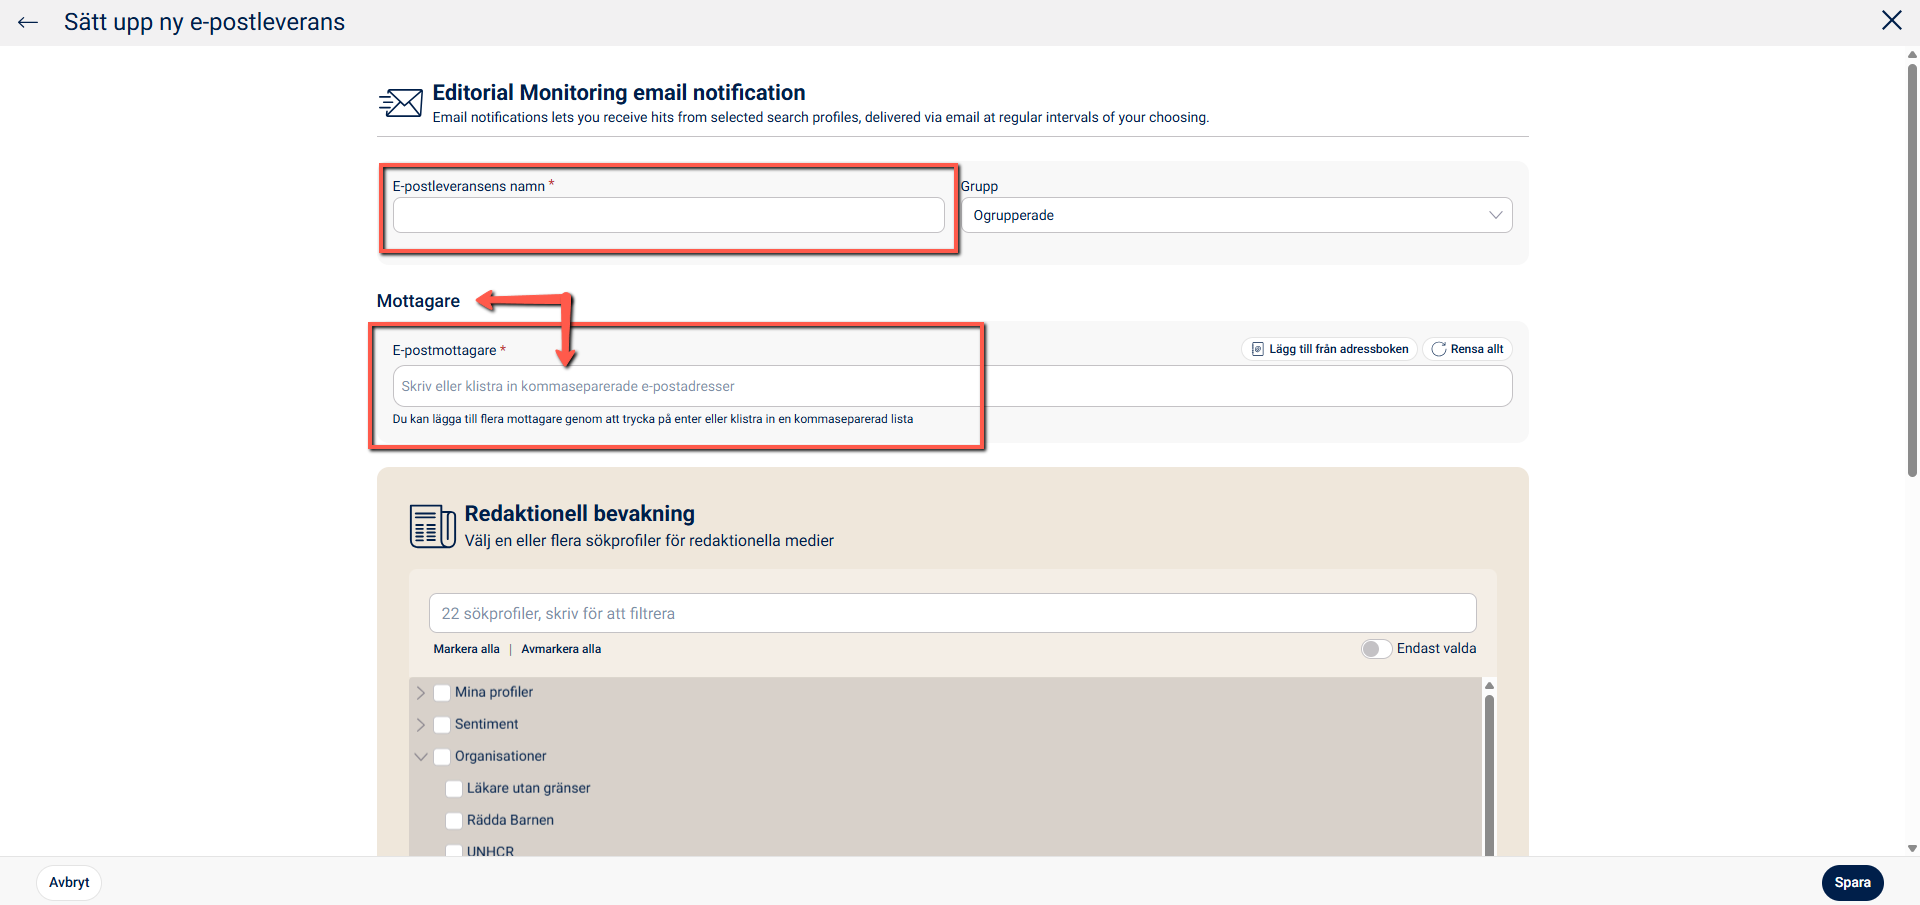Click the email notification envelope icon

pyautogui.click(x=401, y=103)
